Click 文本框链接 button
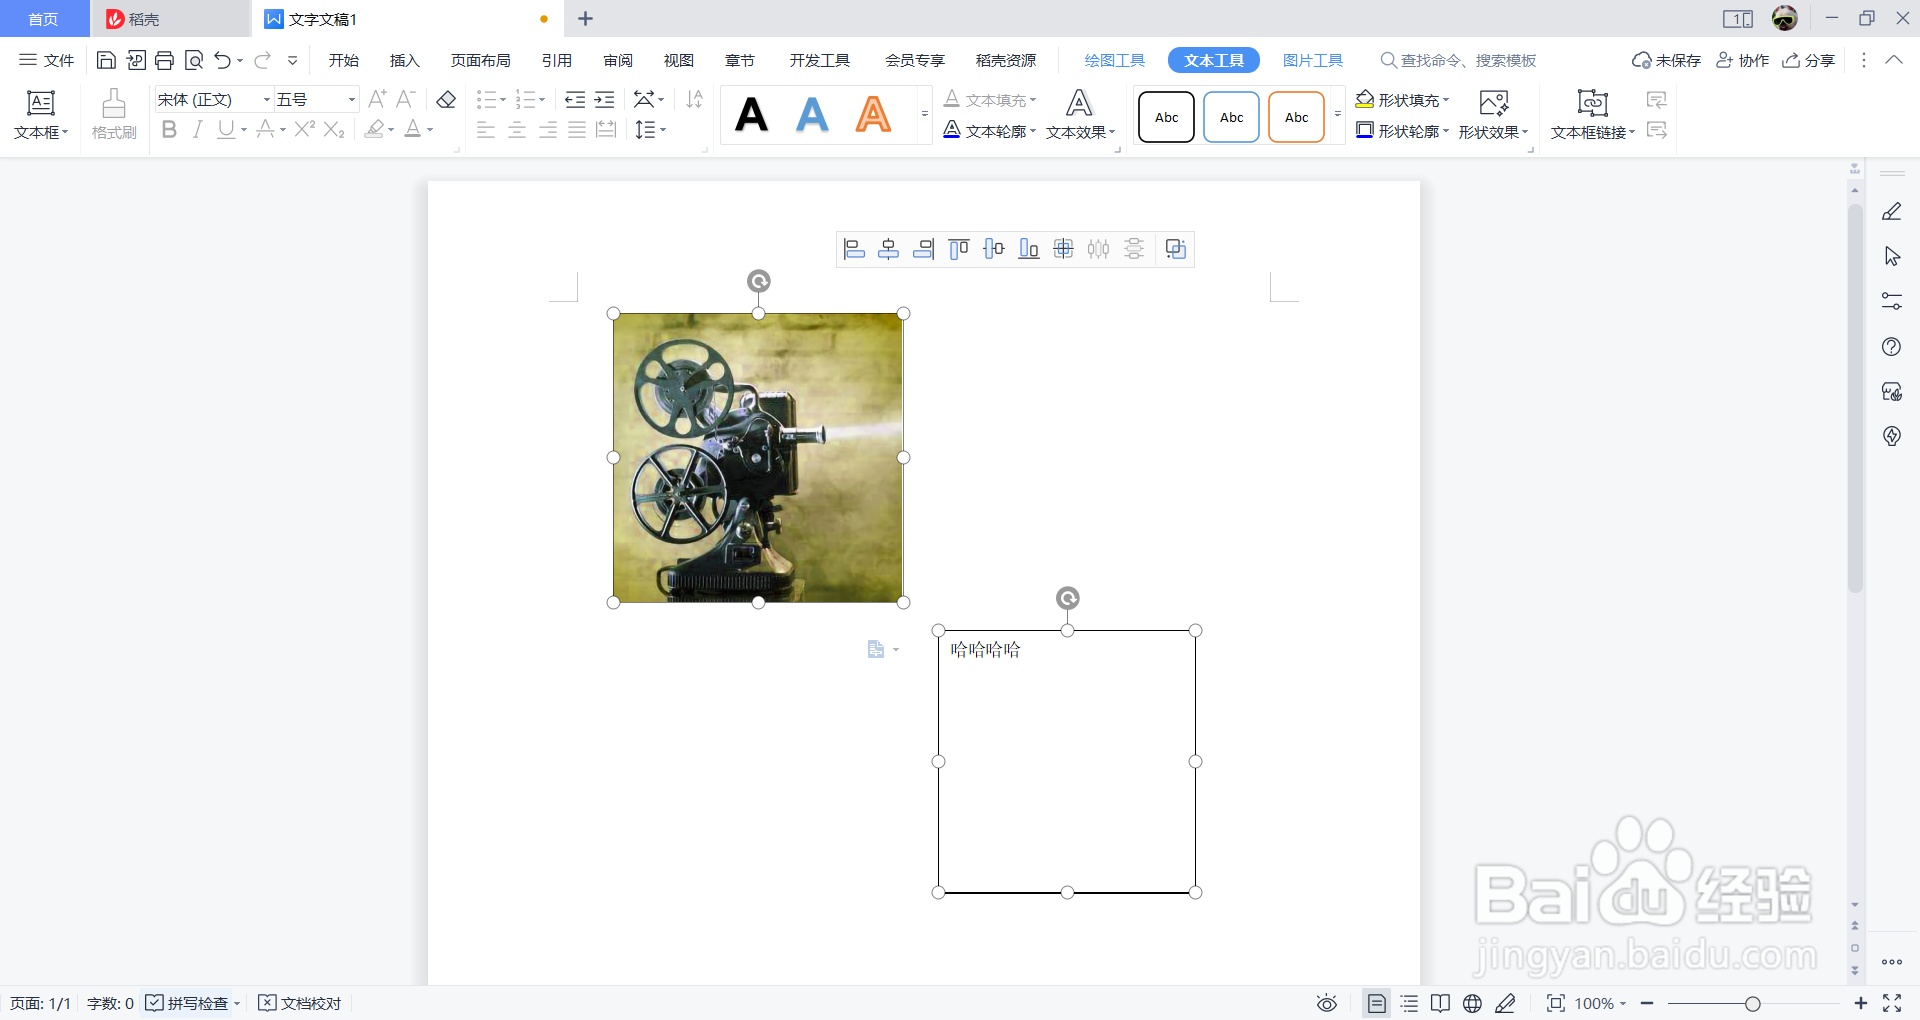 pyautogui.click(x=1593, y=115)
